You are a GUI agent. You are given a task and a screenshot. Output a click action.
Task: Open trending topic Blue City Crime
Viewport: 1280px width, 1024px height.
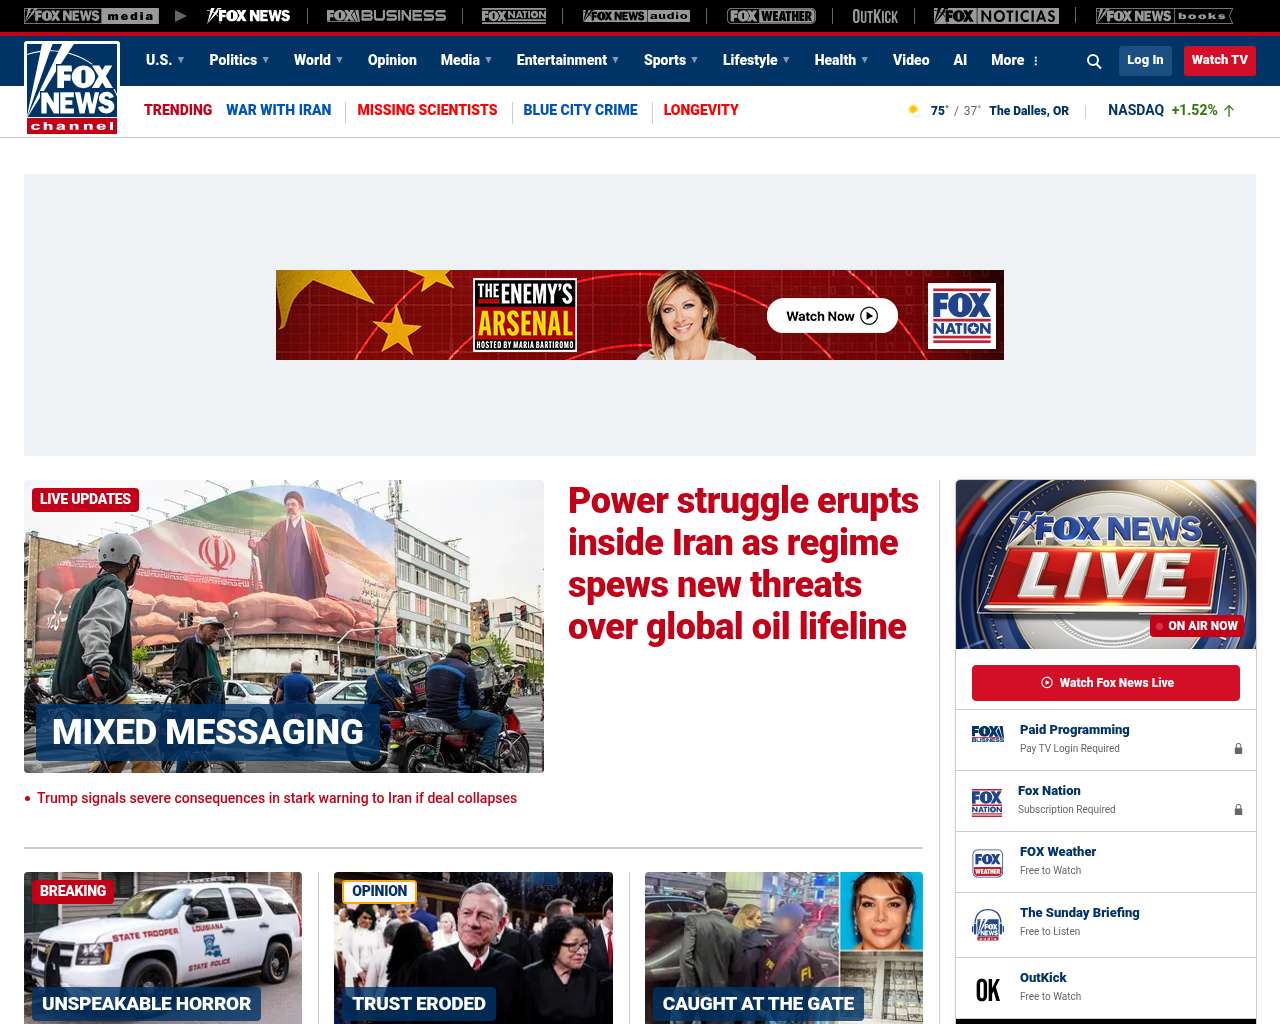click(x=580, y=110)
